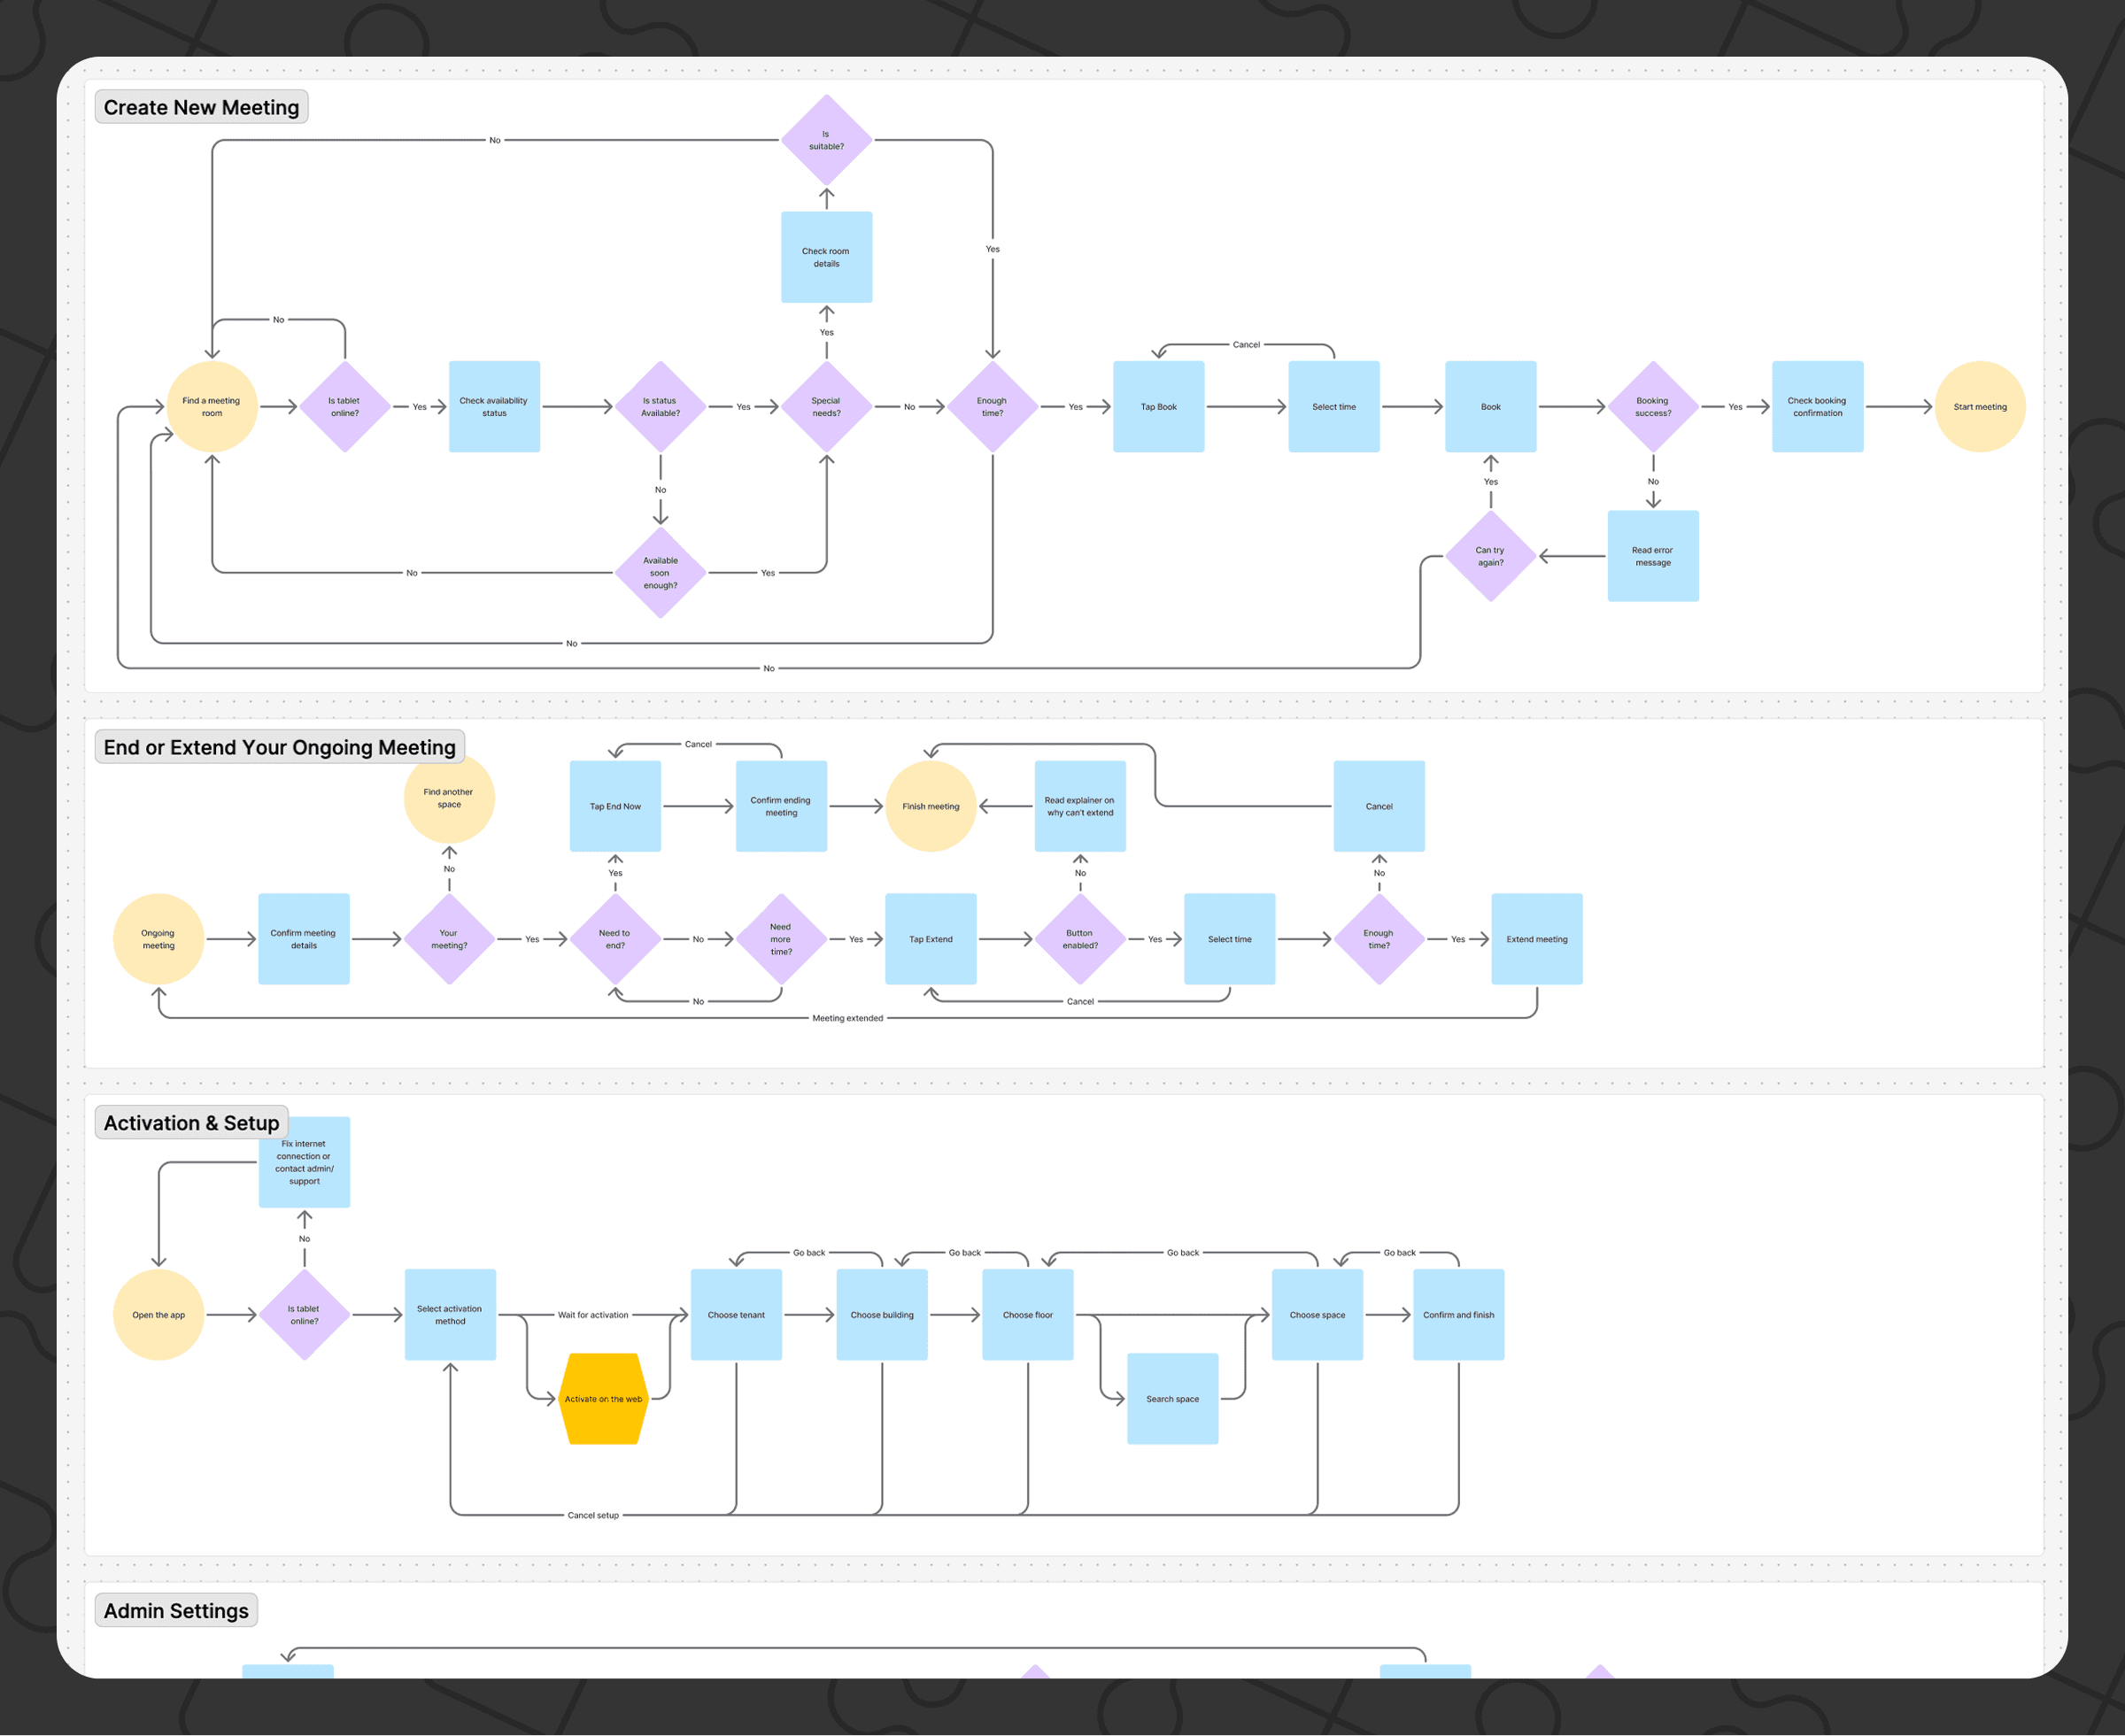Click the 'Extend meeting' box
Viewport: 2125px width, 1736px height.
click(x=1537, y=939)
